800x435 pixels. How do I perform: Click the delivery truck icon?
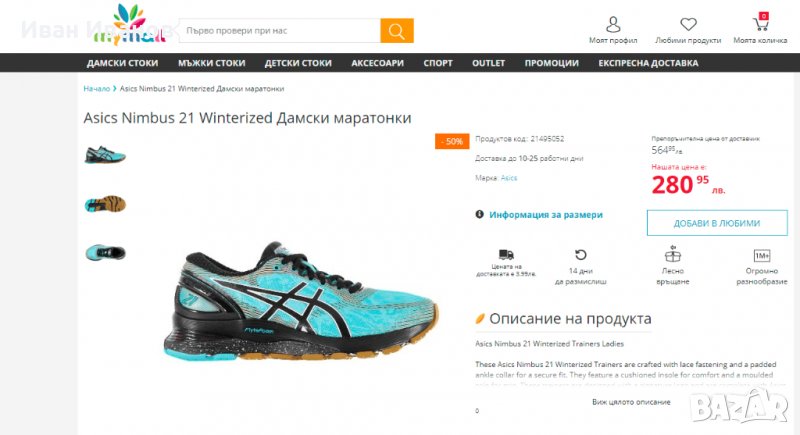[506, 254]
